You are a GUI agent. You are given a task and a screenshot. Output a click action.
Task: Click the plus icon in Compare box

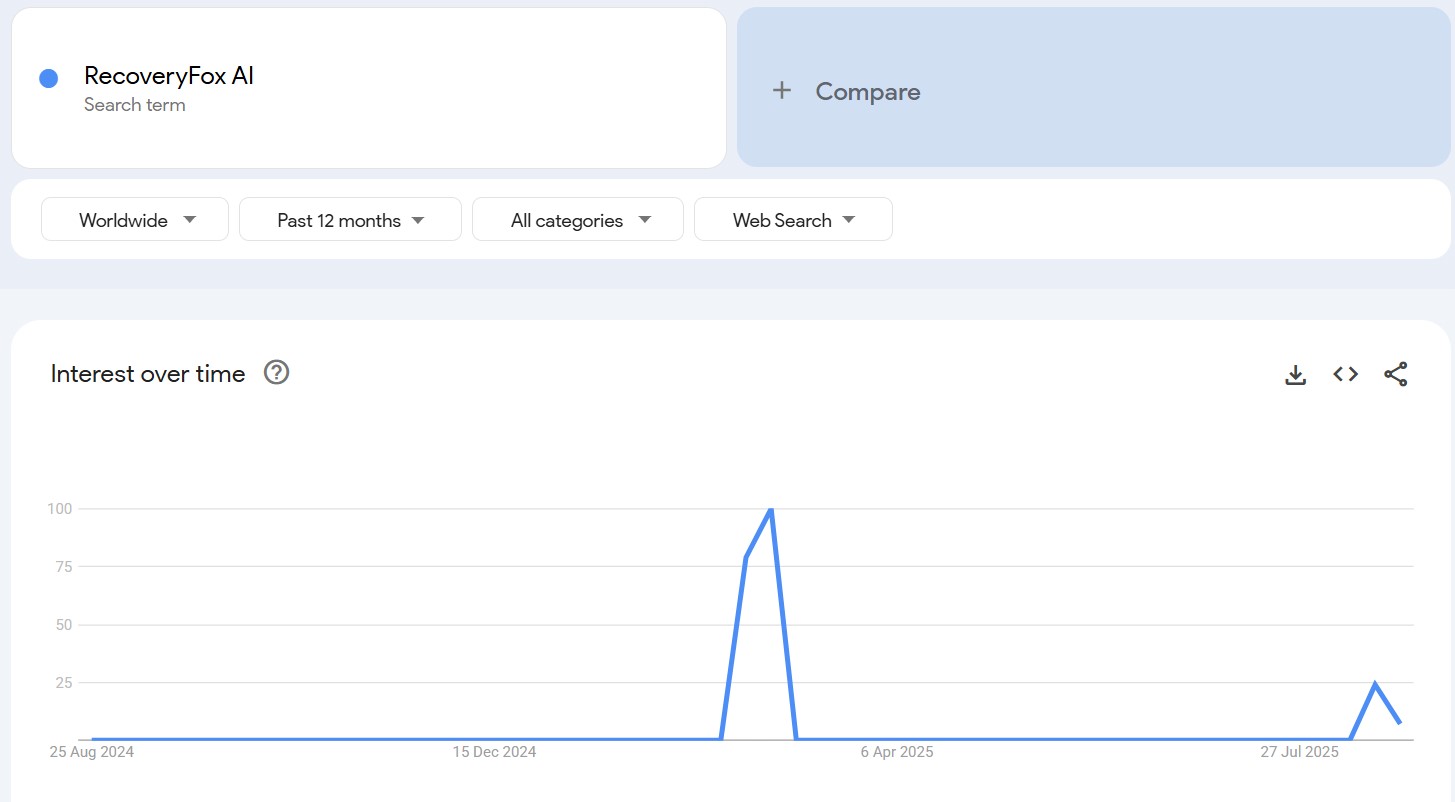pos(782,90)
